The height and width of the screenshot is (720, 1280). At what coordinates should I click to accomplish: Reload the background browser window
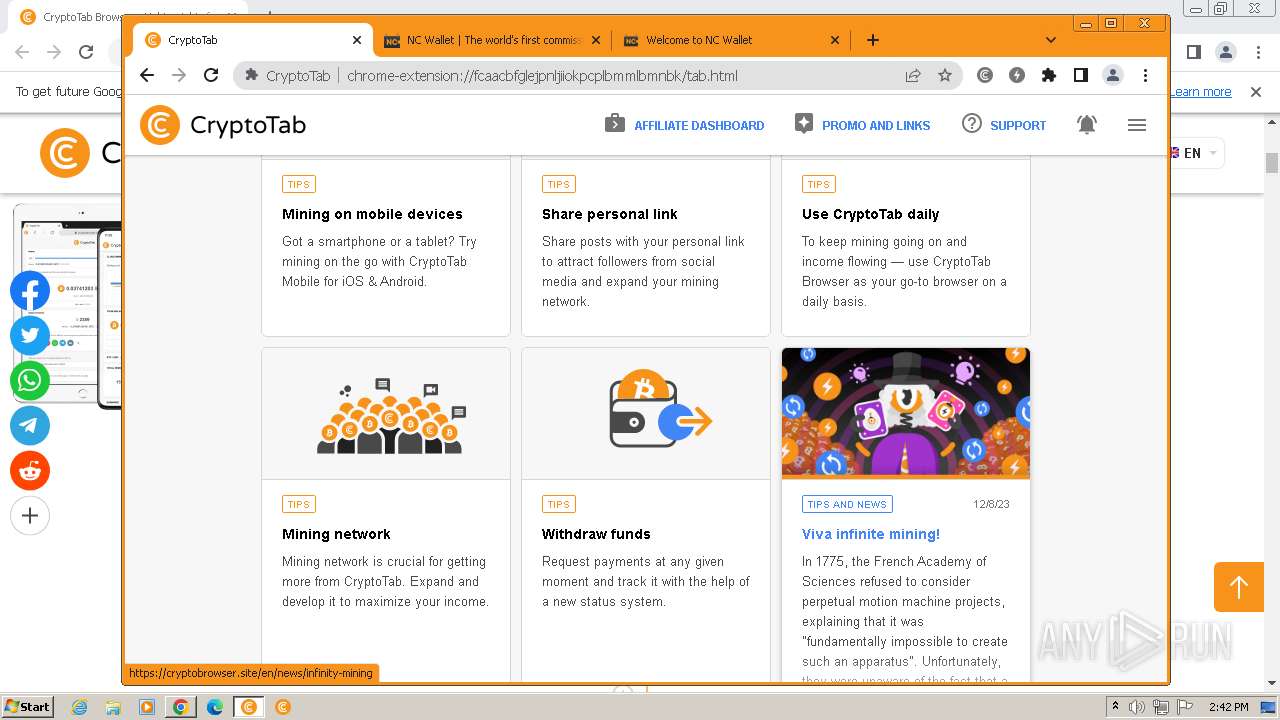pyautogui.click(x=86, y=52)
